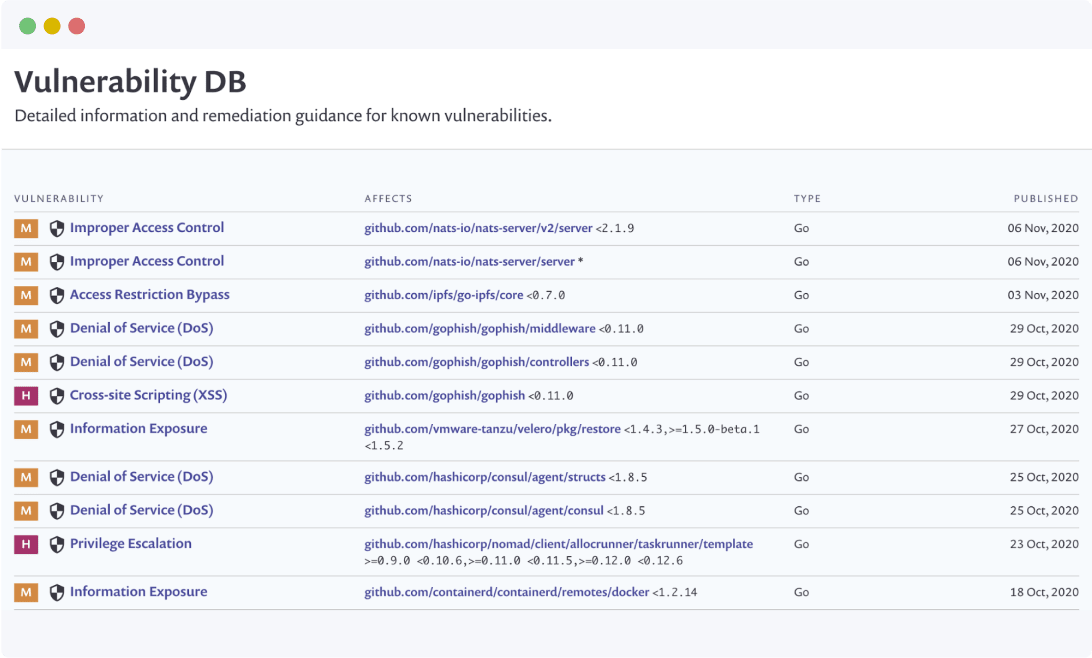The width and height of the screenshot is (1092, 658).
Task: Click the VULNERABILITY column header
Action: click(59, 198)
